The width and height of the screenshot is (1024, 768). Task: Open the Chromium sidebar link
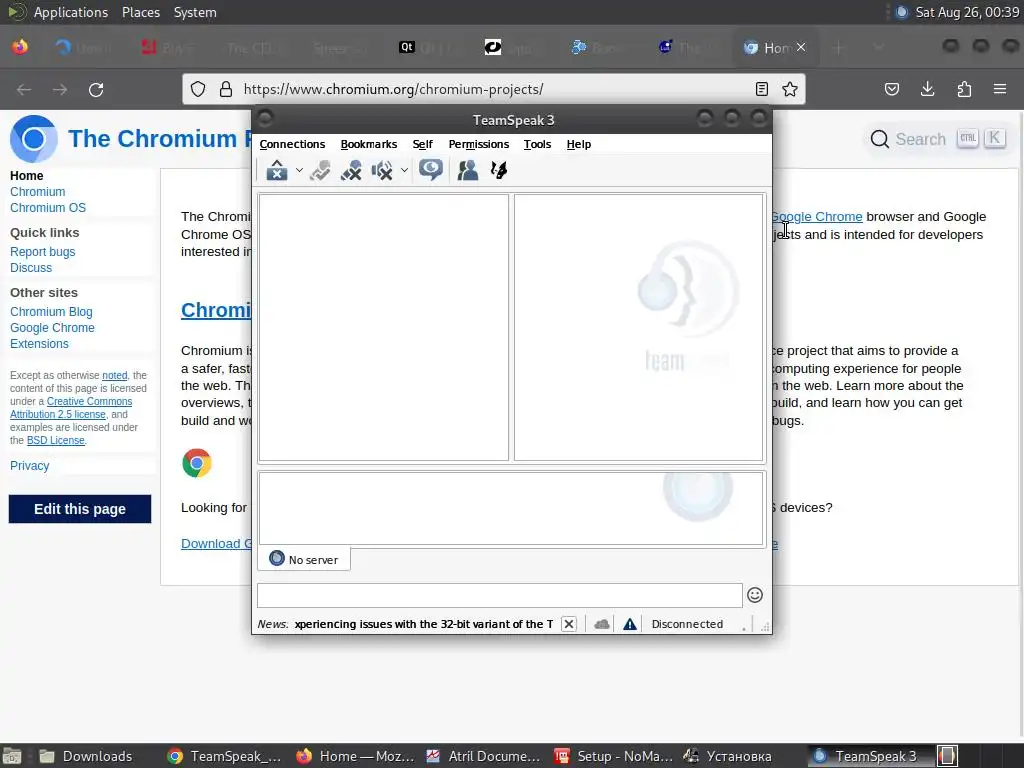click(37, 192)
